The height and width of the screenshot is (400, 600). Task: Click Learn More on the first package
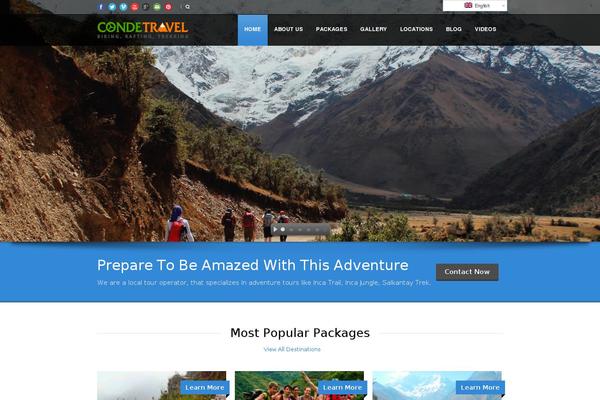point(205,387)
